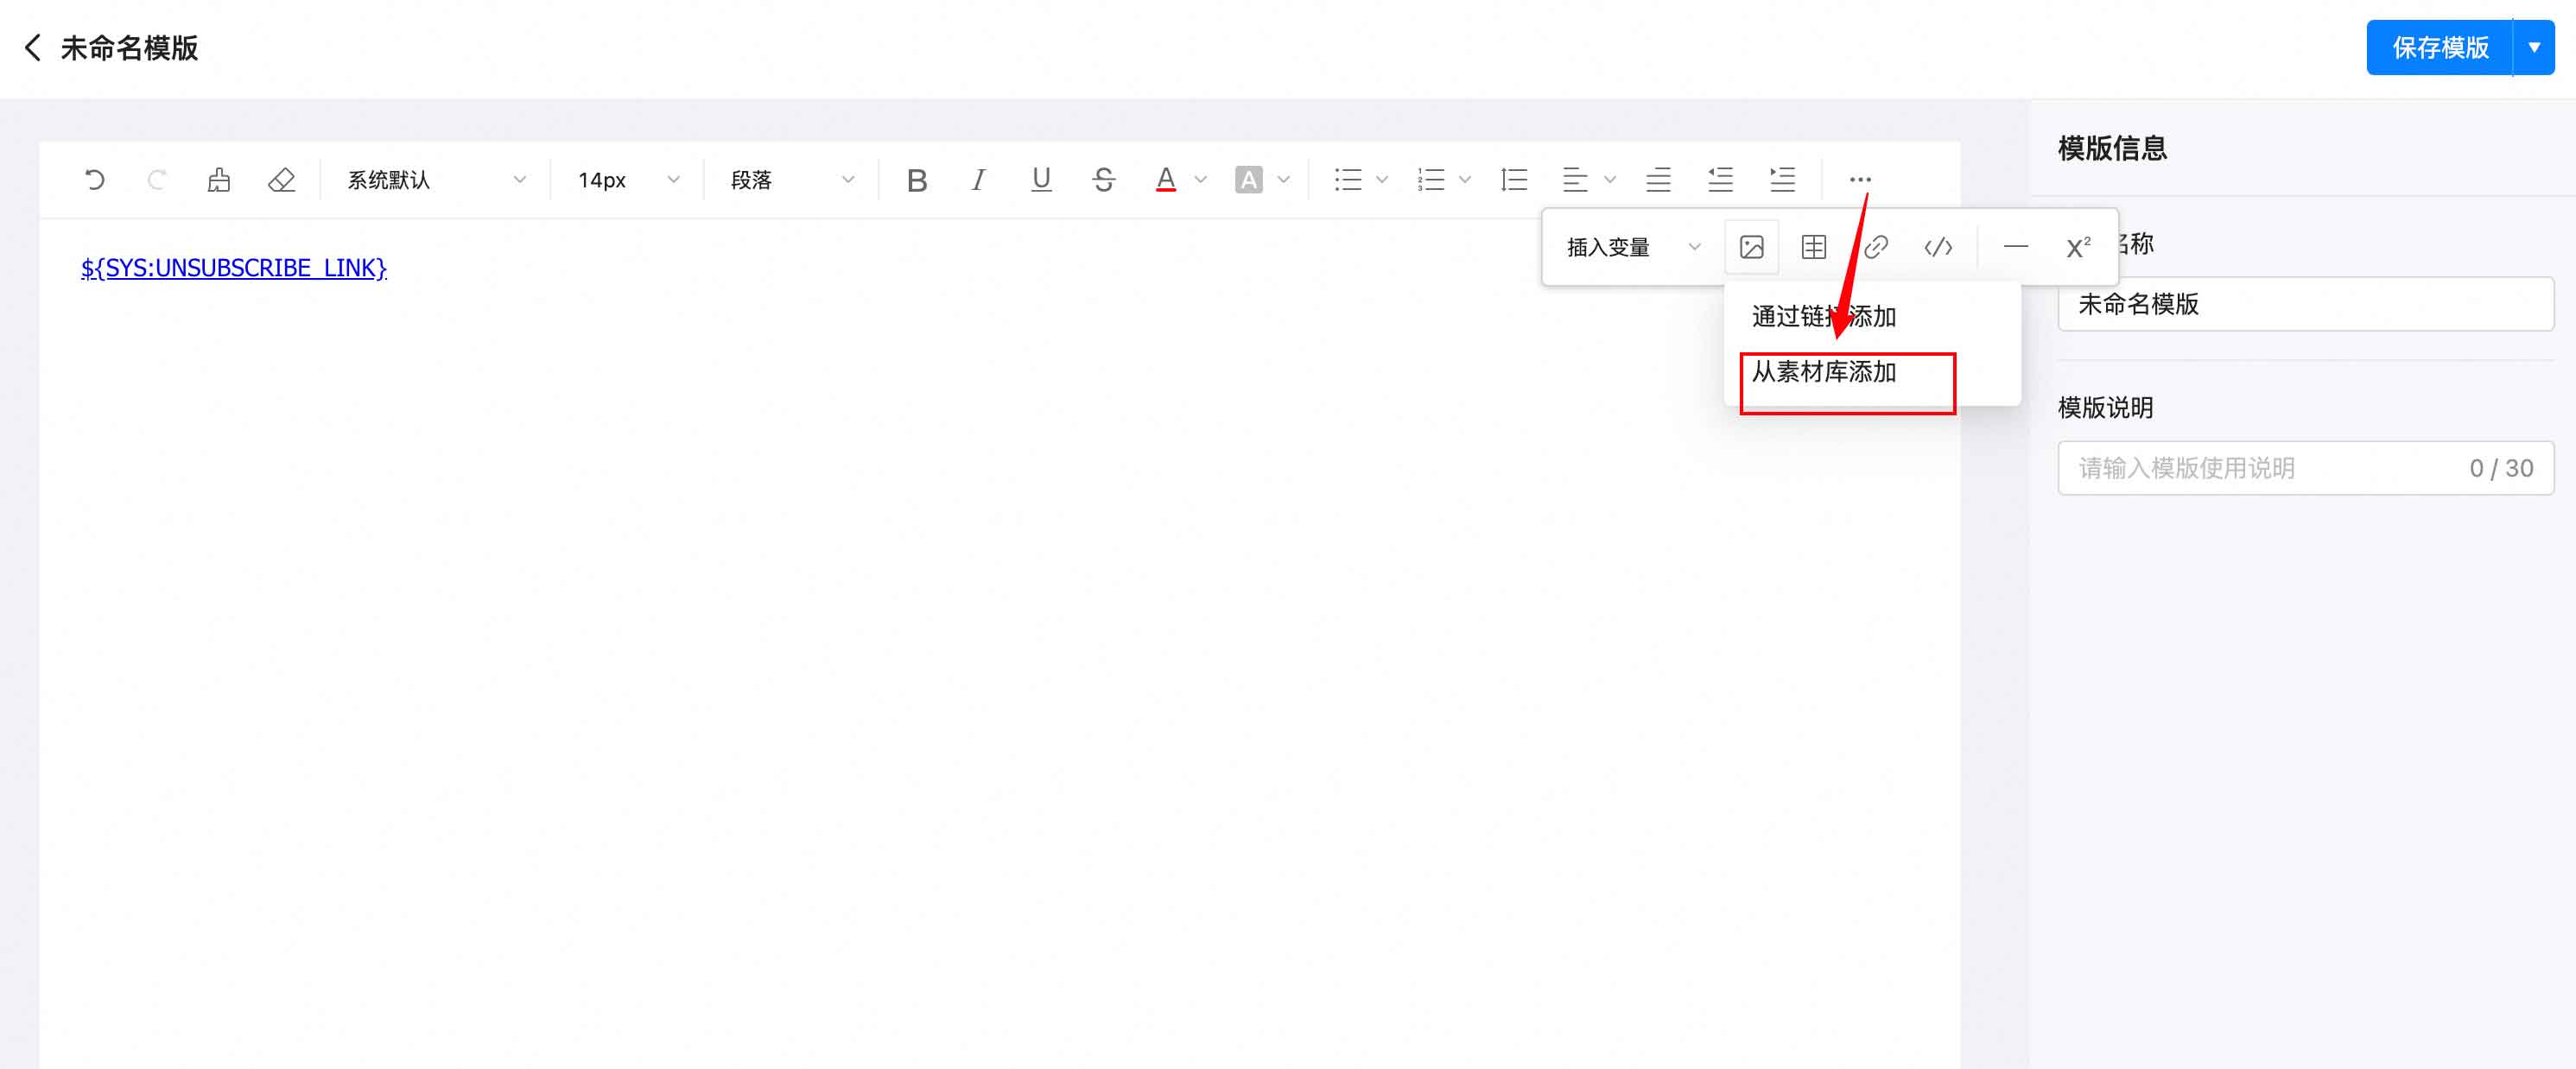Image resolution: width=2576 pixels, height=1069 pixels.
Task: Click the insert image icon
Action: [x=1751, y=247]
